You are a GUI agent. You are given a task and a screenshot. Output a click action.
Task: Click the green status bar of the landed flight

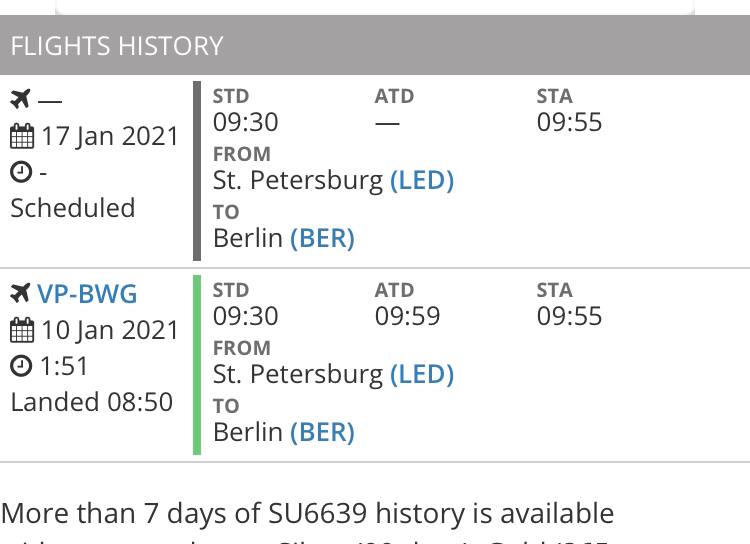pos(197,365)
